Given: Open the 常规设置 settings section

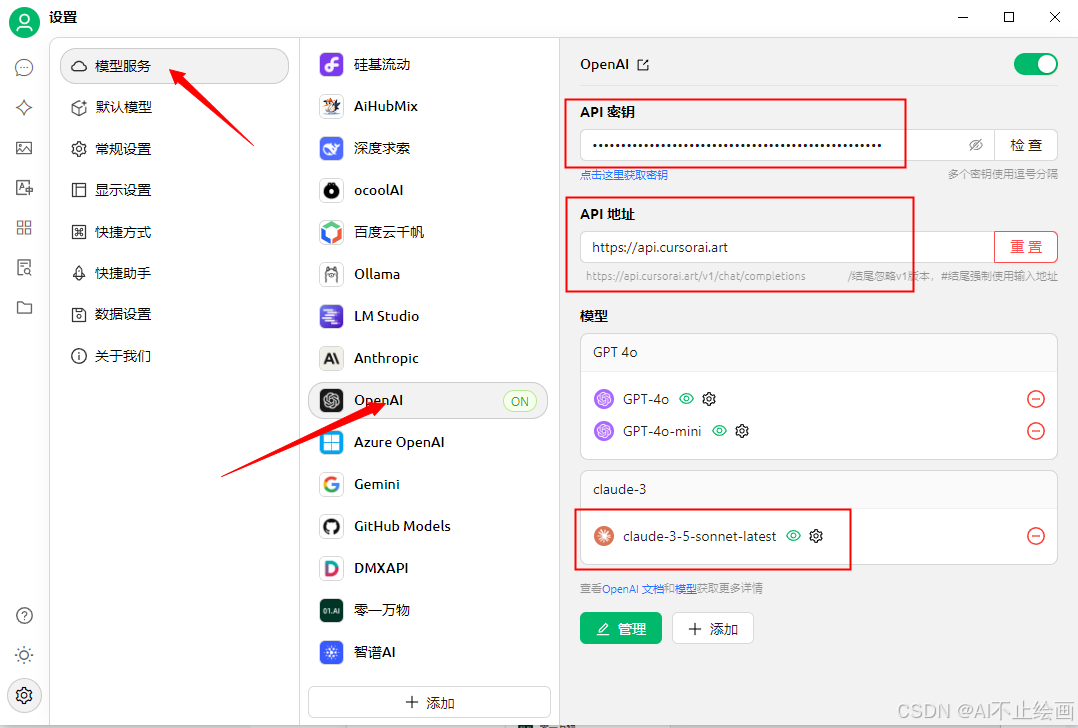Looking at the screenshot, I should click(x=175, y=149).
